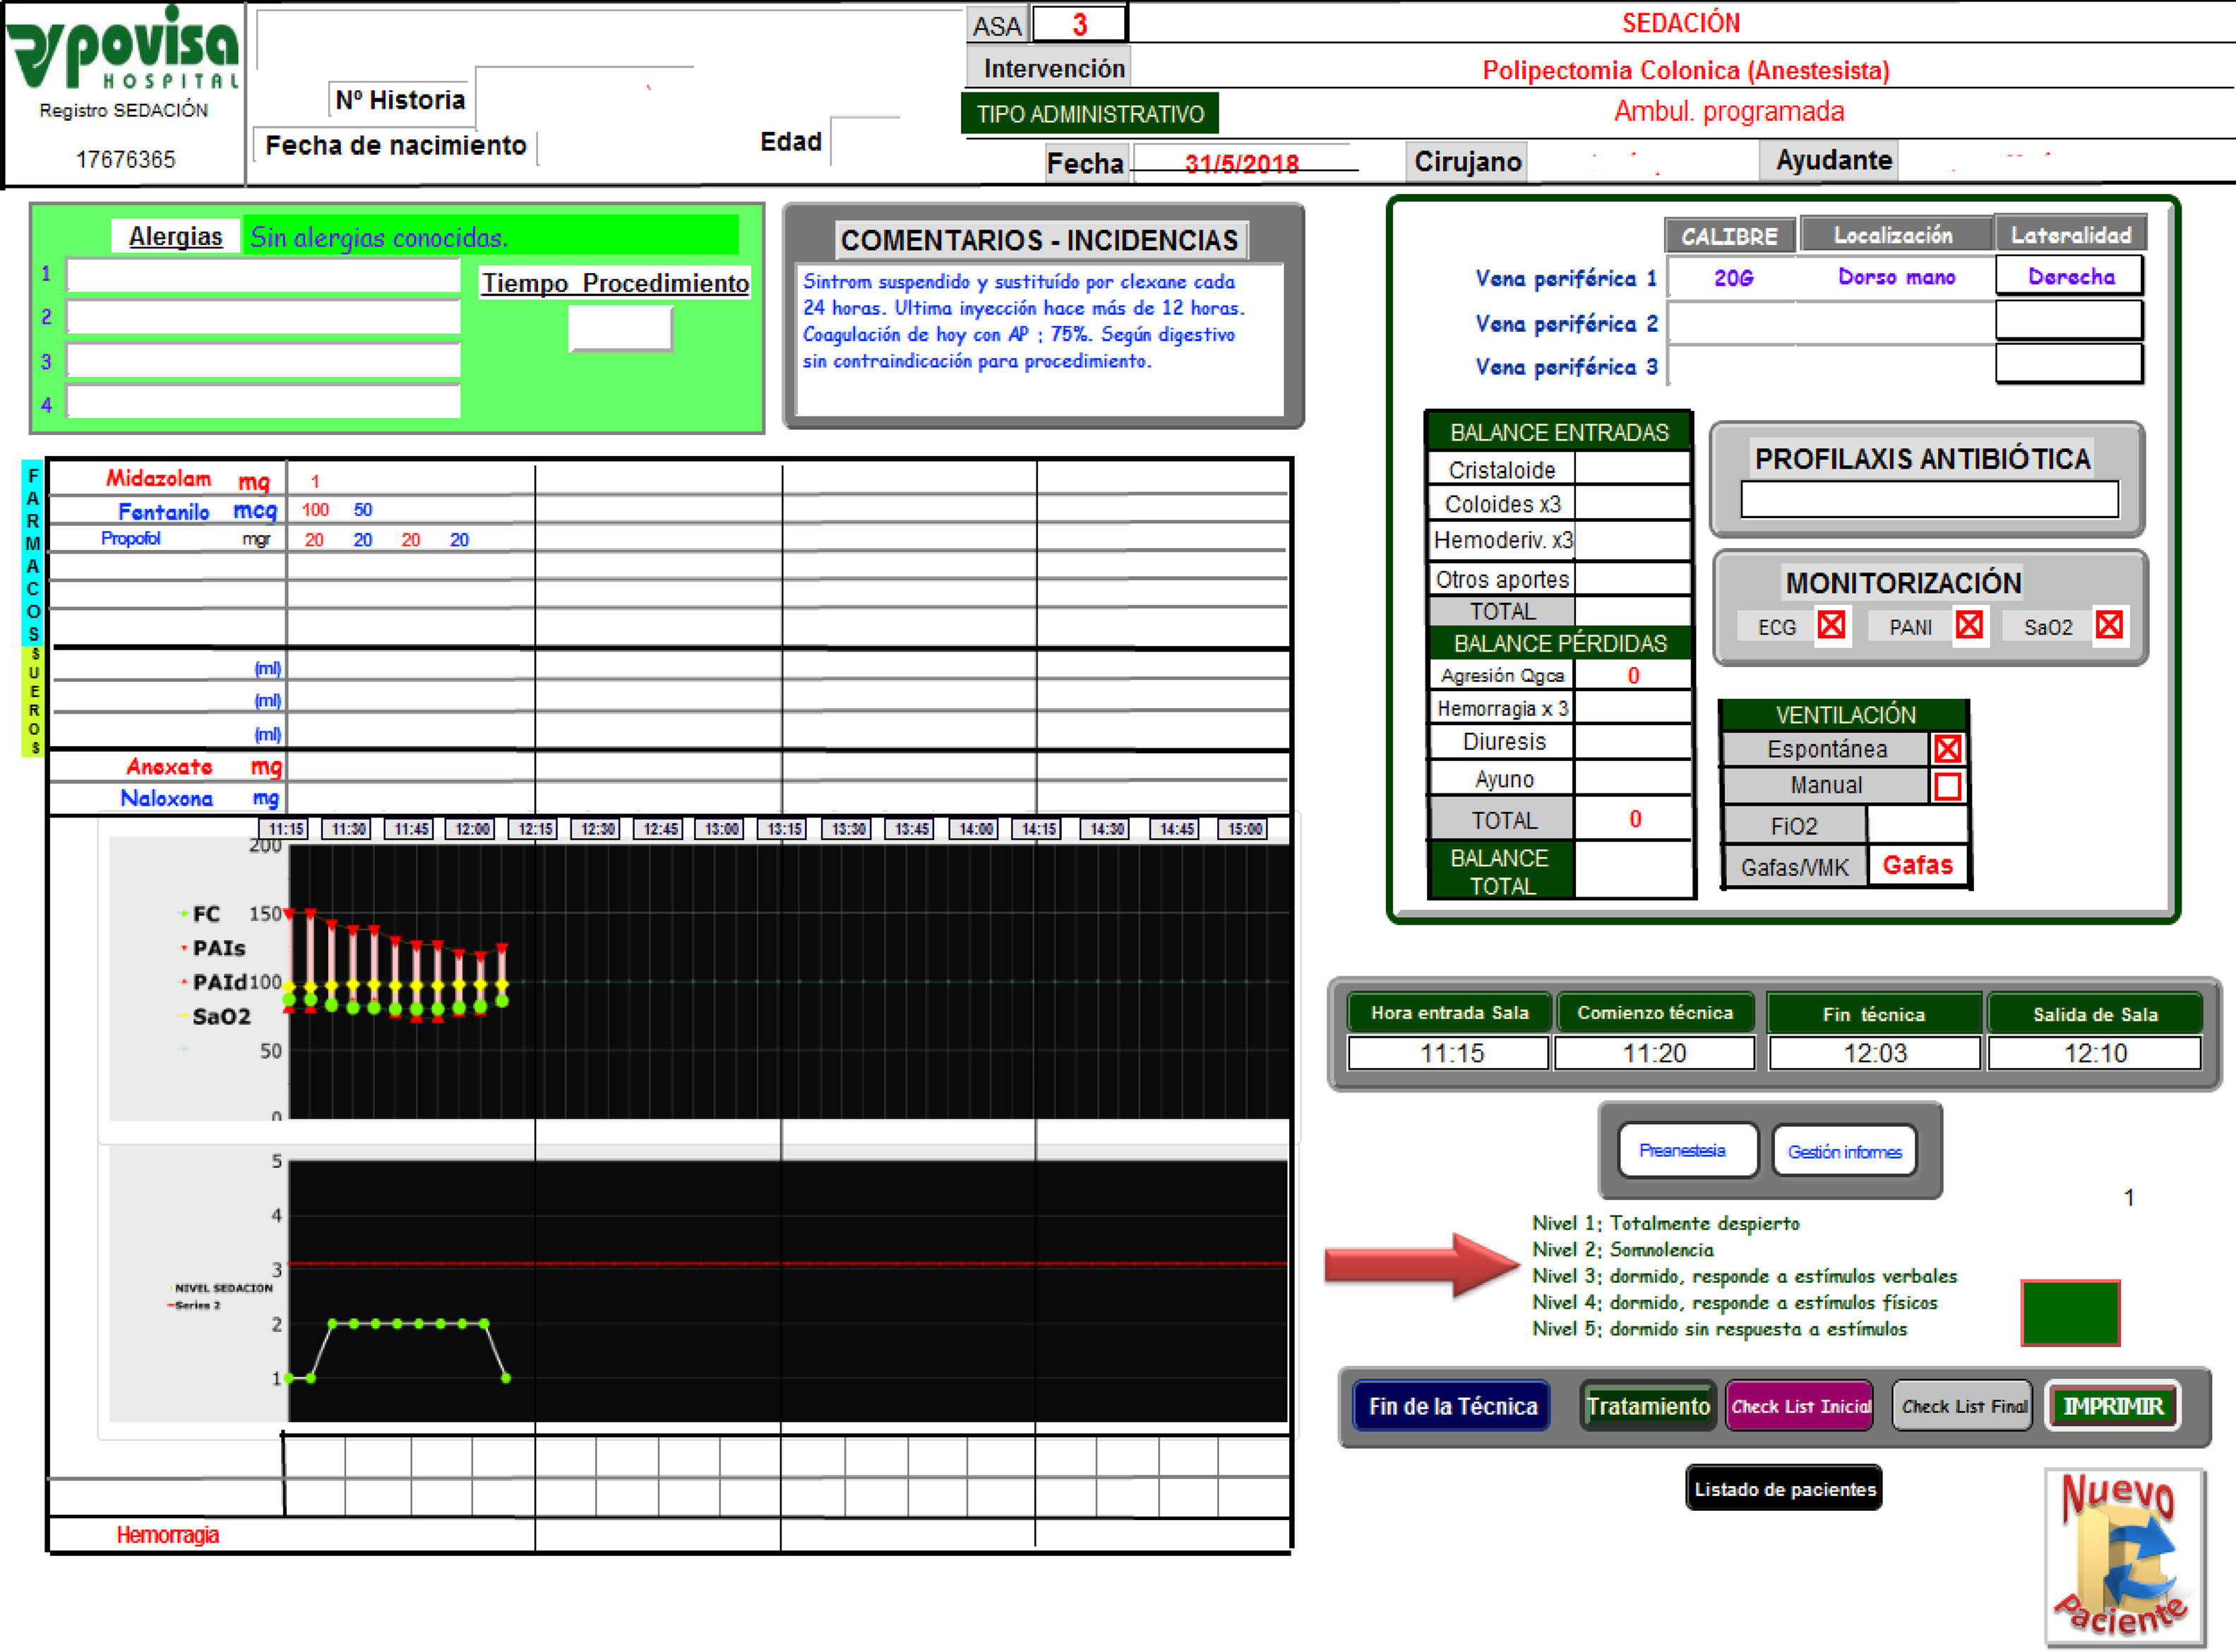Toggle the PANI monitoring checkbox
2236x1652 pixels.
(1969, 625)
